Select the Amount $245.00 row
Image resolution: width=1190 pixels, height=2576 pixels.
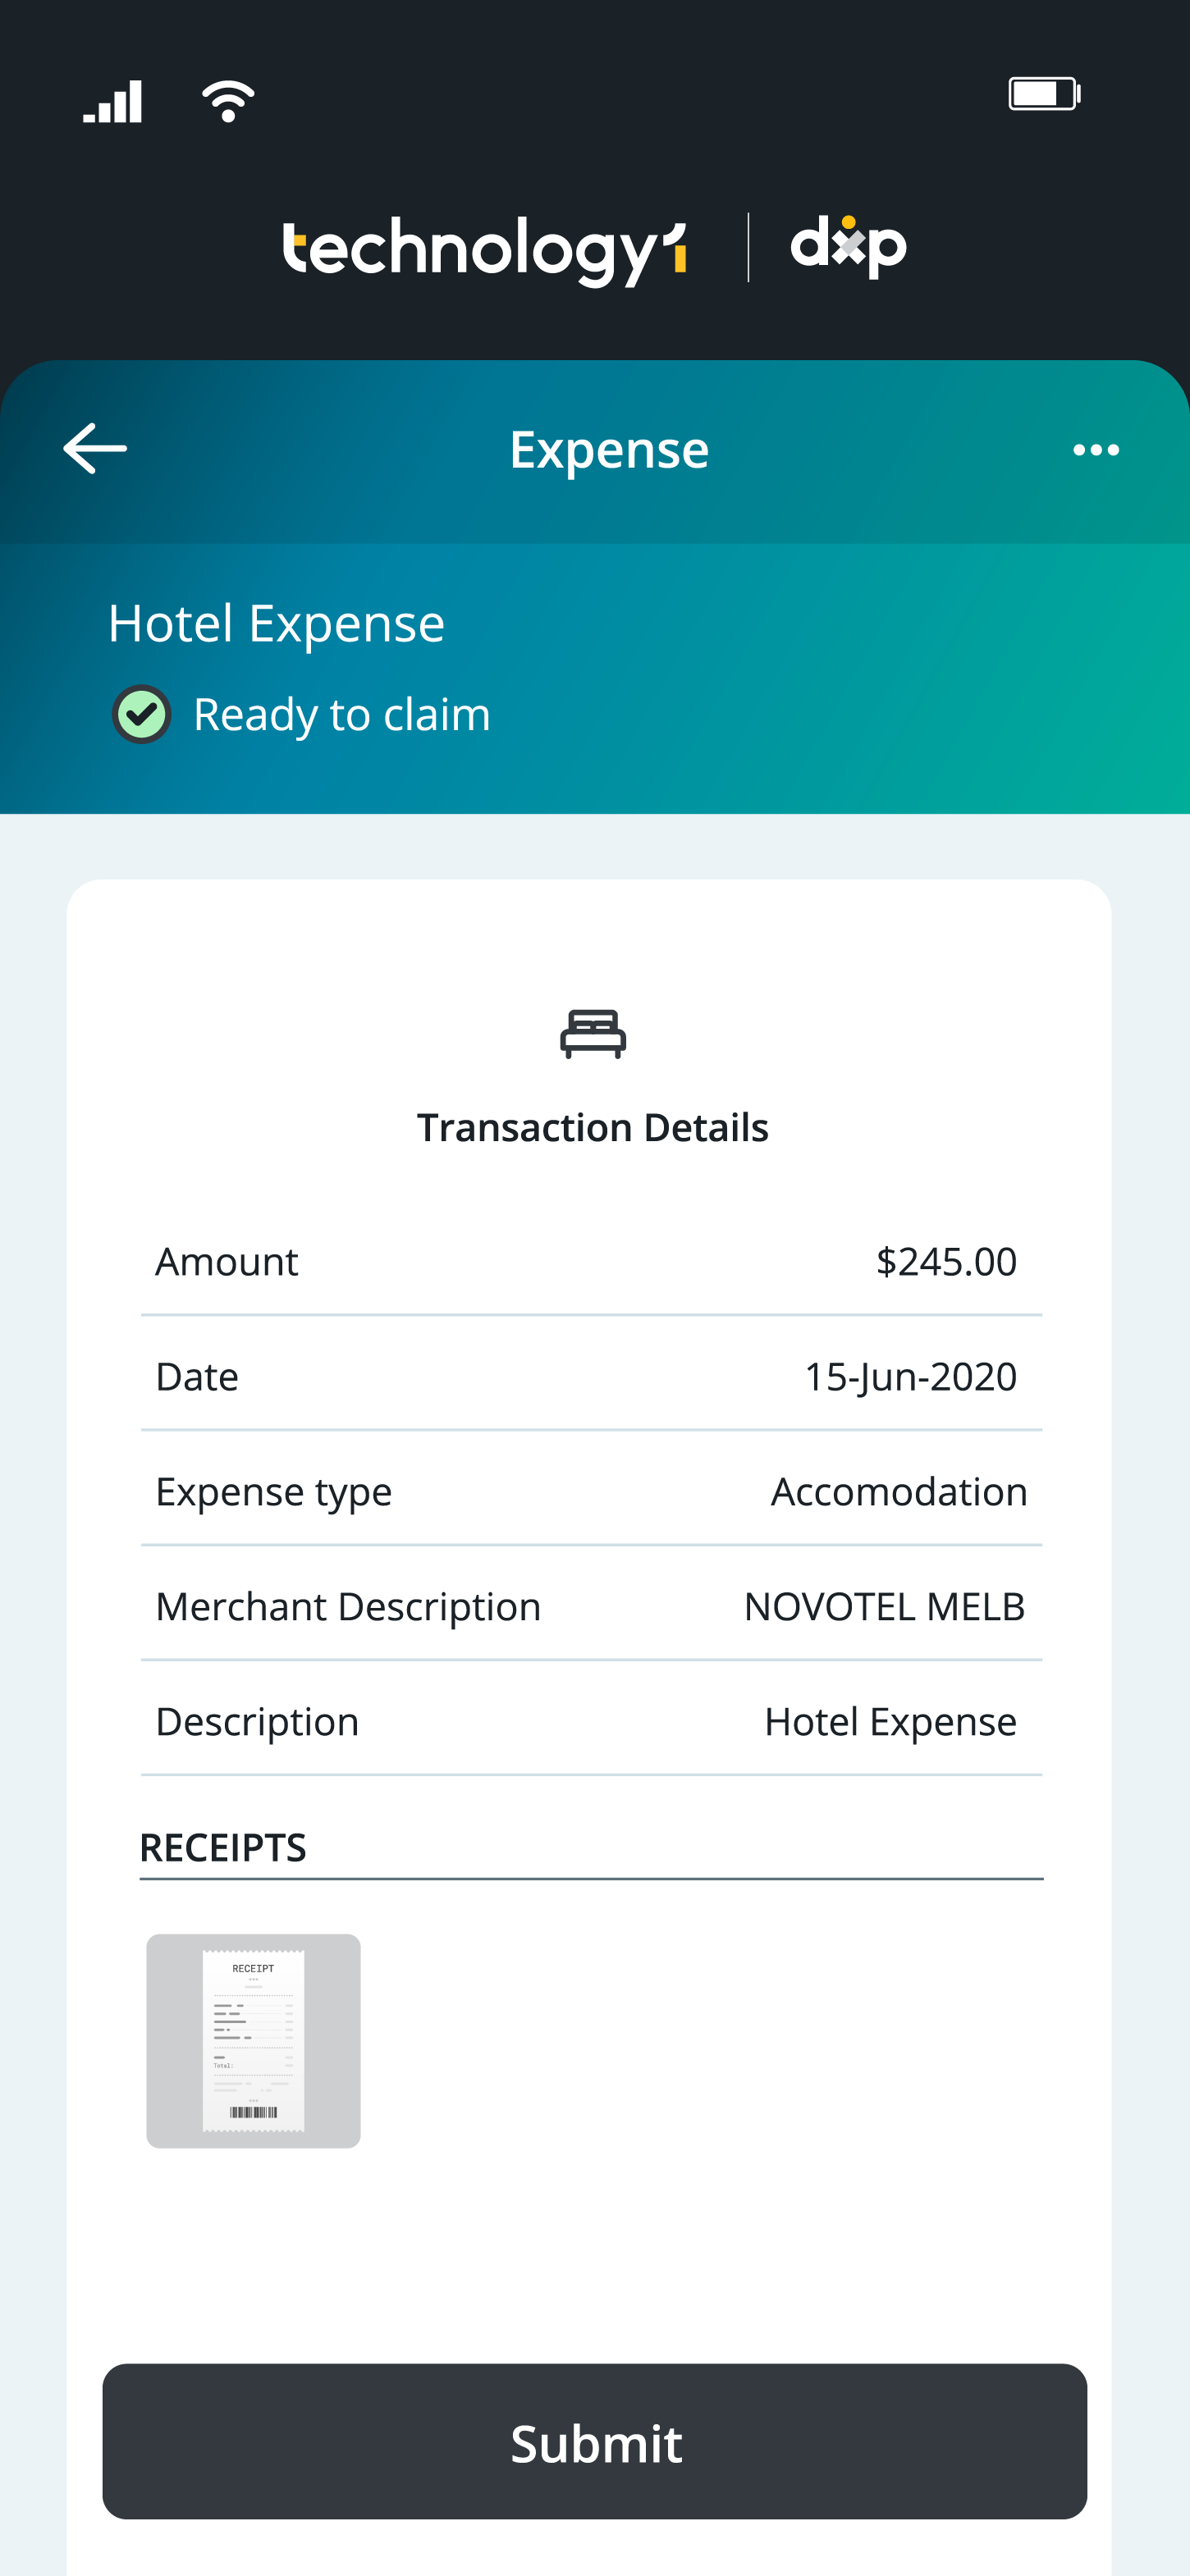[592, 1261]
